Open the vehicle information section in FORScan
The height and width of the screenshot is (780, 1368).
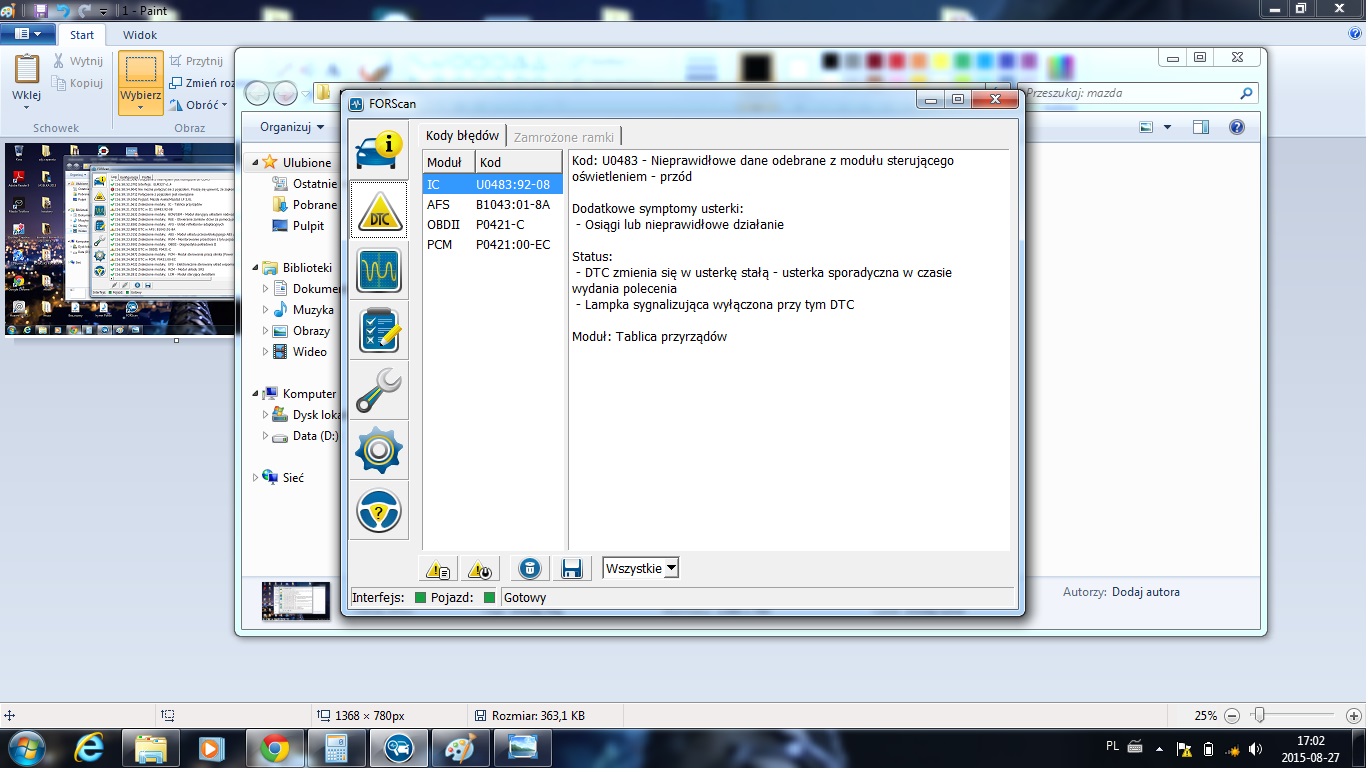[x=378, y=150]
